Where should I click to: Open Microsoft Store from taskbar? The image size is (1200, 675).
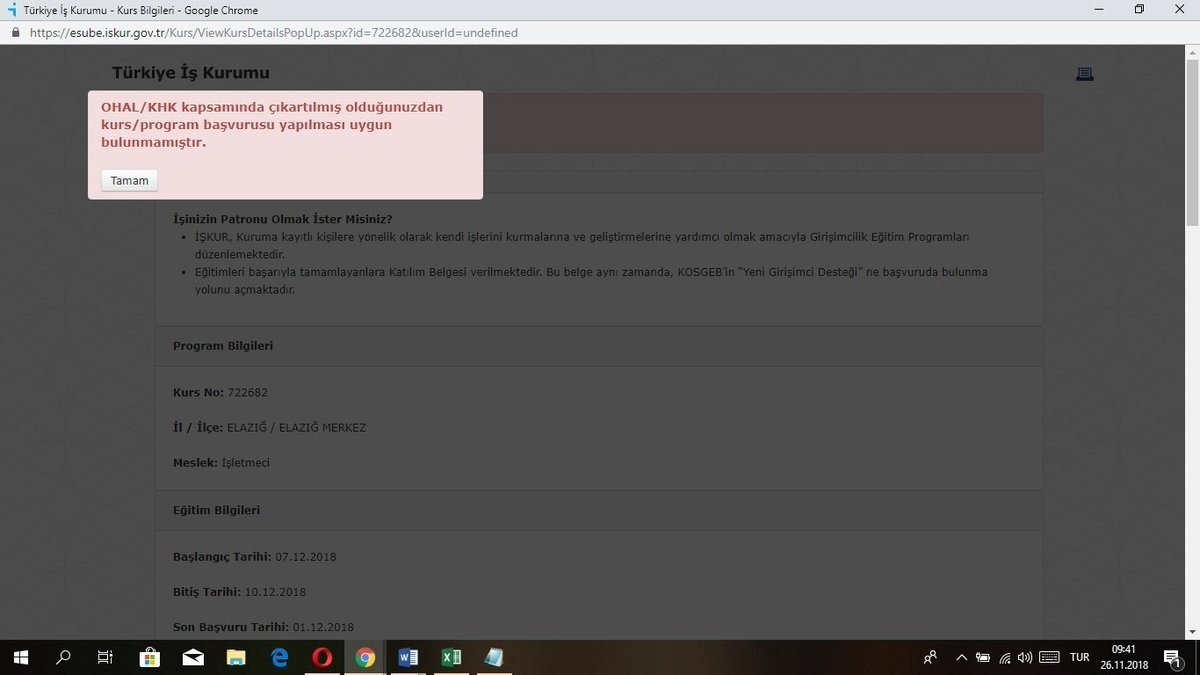(150, 657)
